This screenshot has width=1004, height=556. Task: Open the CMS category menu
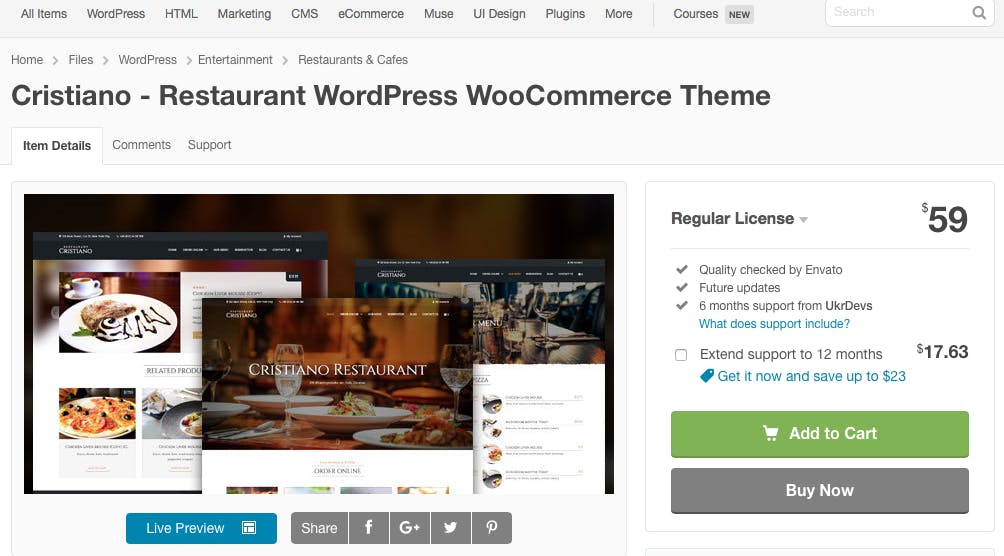[305, 13]
